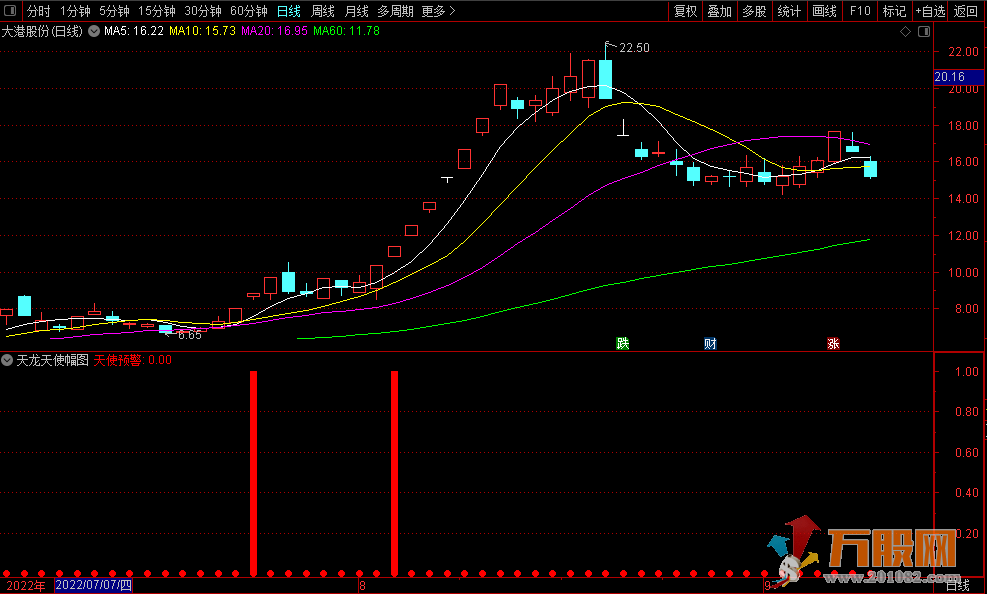Switch to 分时 intraday view
Viewport: 987px width, 594px height.
(38, 11)
